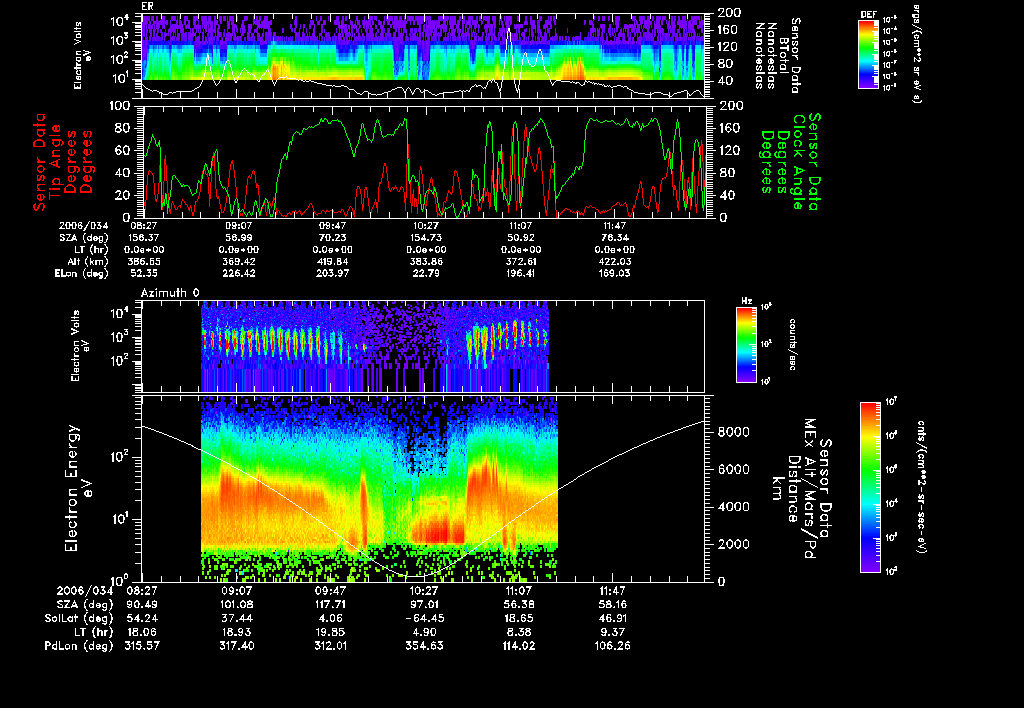Screen dimensions: 1024x708
Task: Select ELon value 196.41
Action: (x=521, y=274)
